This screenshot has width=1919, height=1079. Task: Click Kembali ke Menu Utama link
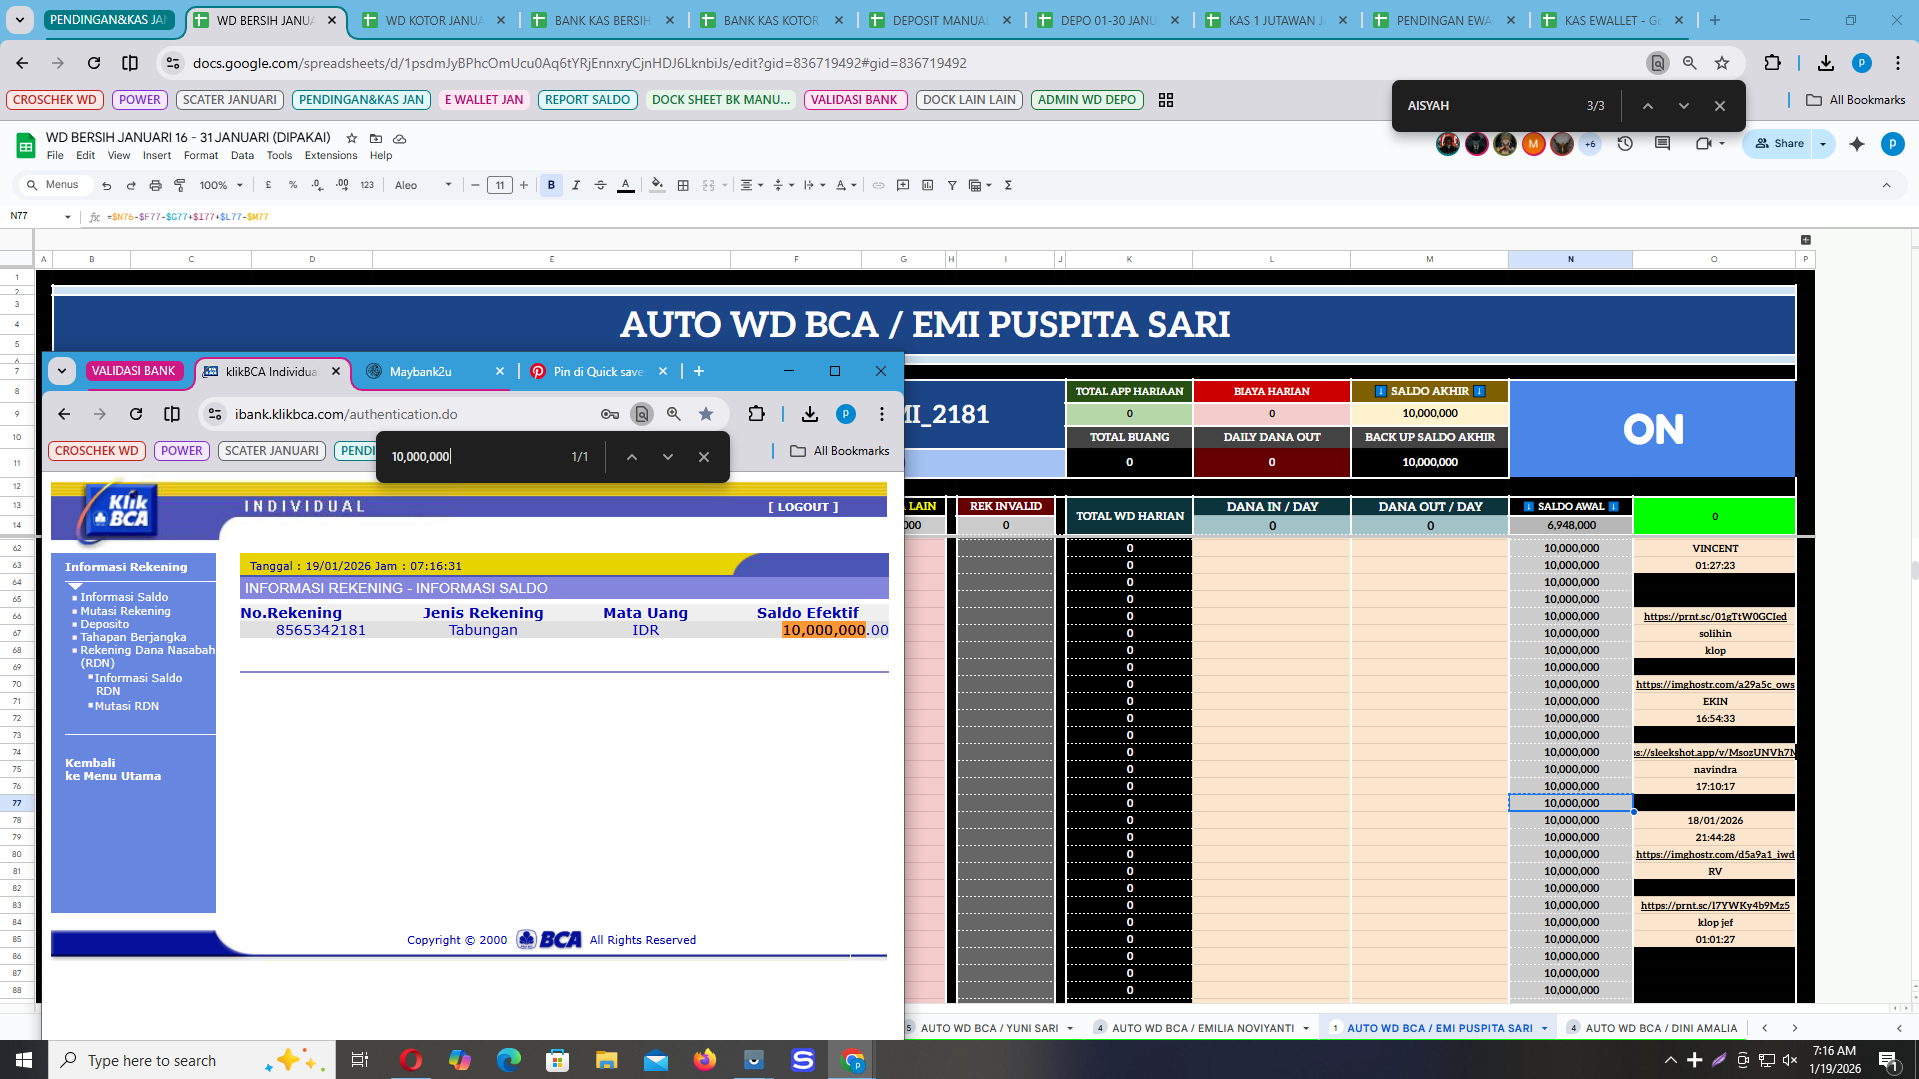point(113,769)
